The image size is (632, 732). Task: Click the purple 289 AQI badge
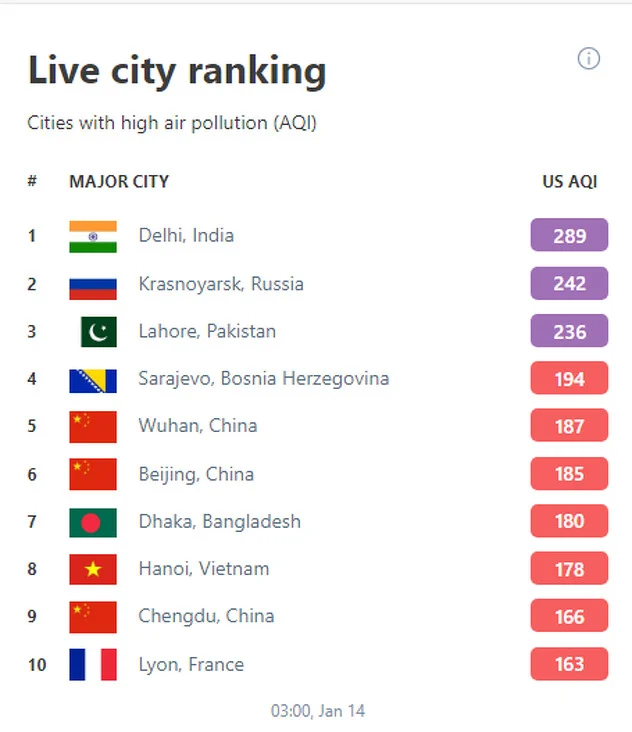click(x=569, y=237)
